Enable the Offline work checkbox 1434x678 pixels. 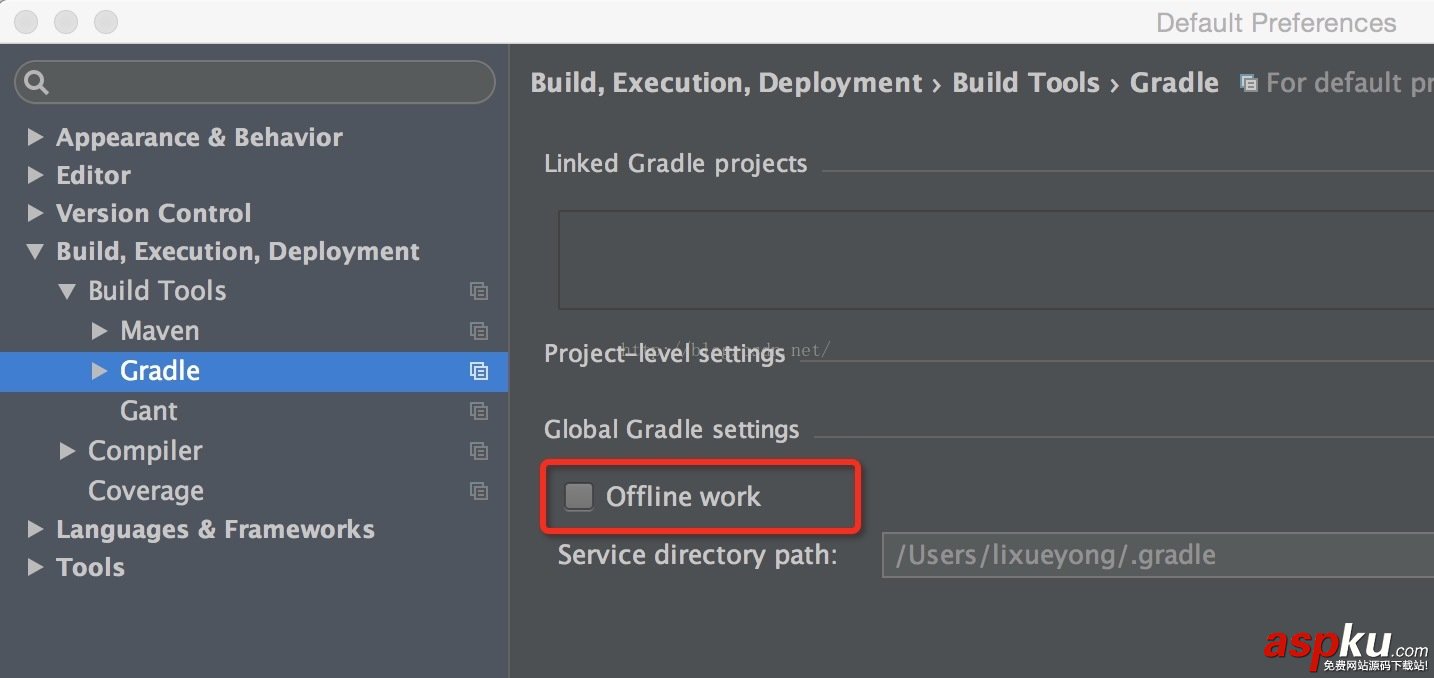tap(578, 496)
